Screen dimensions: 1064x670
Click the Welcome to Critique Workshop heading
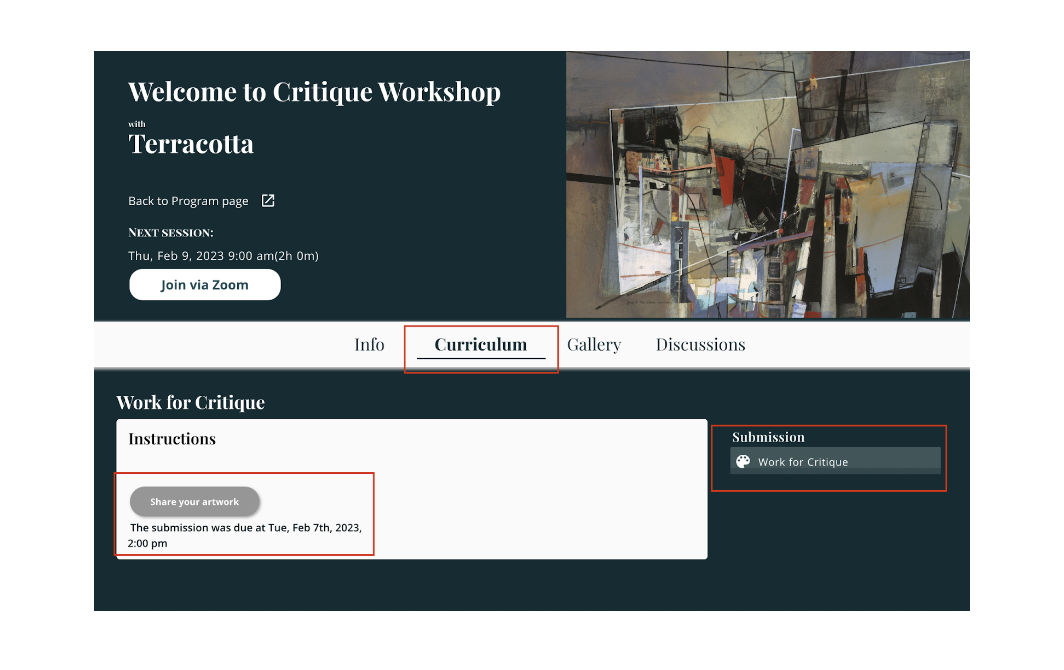(314, 92)
